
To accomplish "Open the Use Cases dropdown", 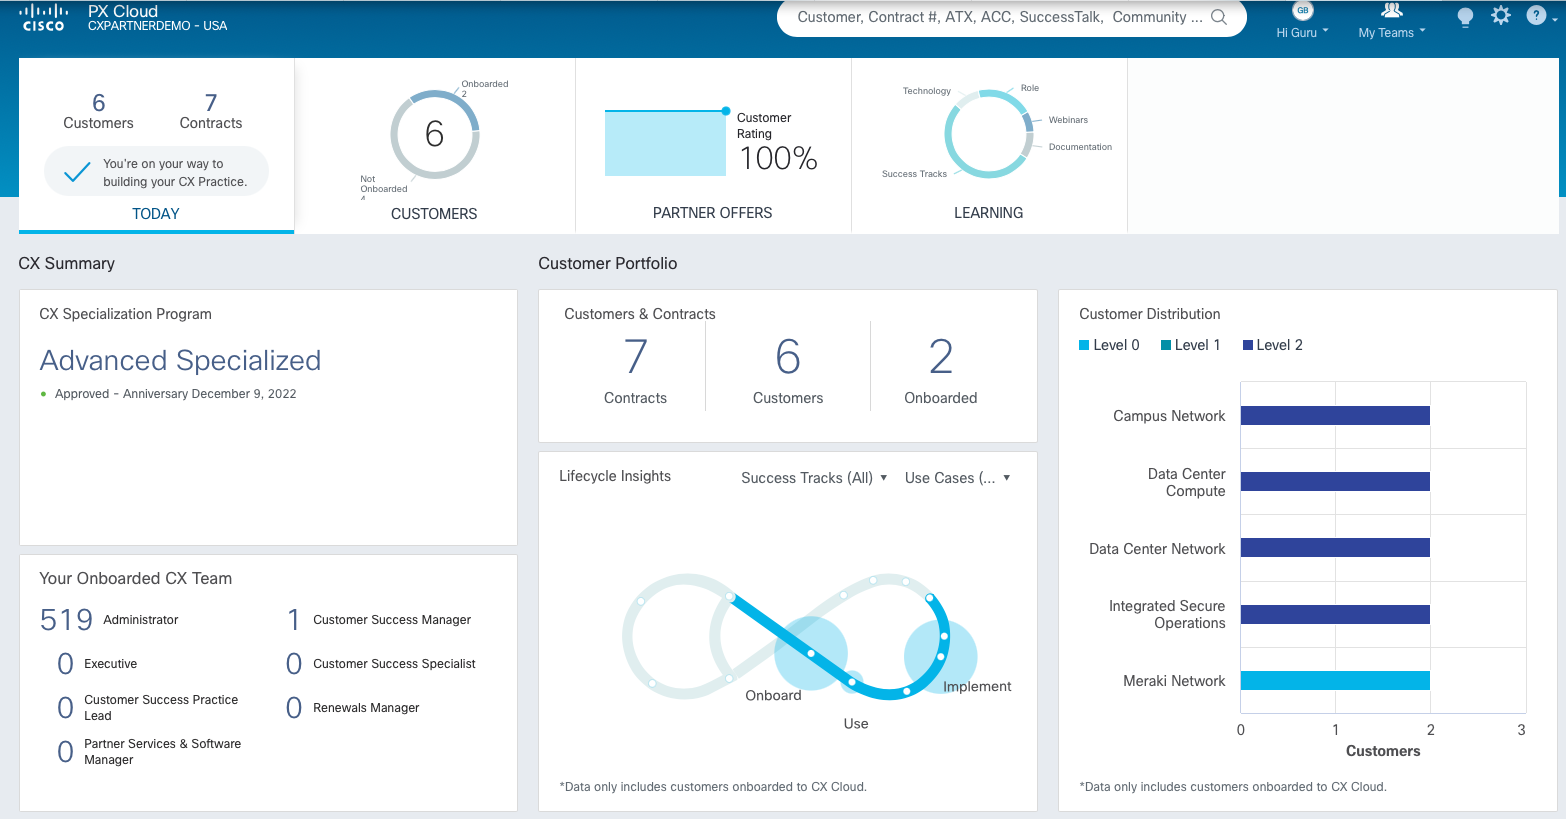I will 957,478.
